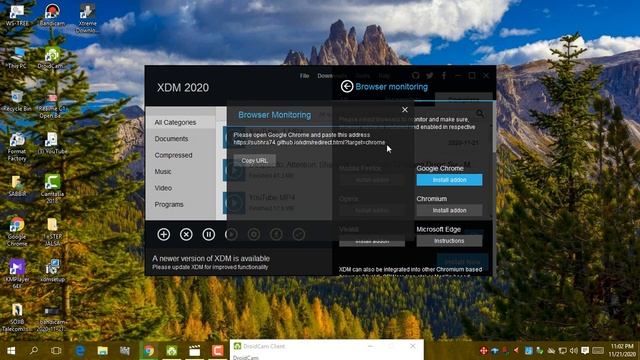
Task: Select Programs category
Action: 181,204
